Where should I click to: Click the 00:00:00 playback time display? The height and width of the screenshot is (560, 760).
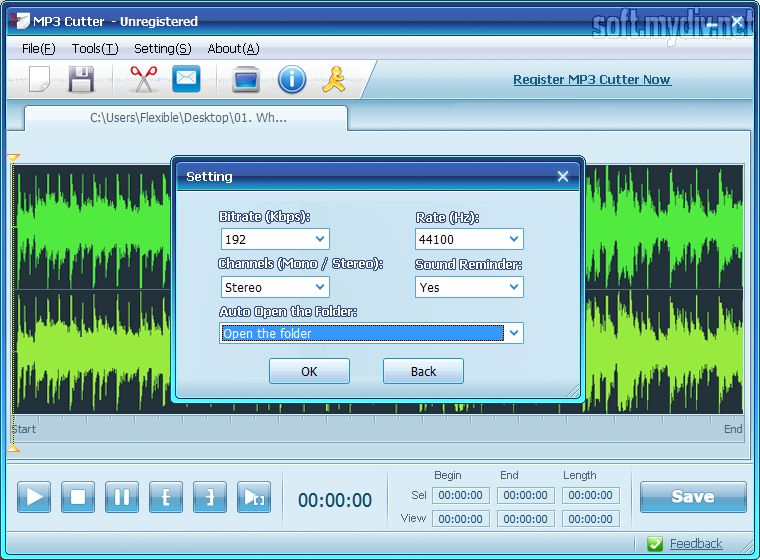click(335, 500)
